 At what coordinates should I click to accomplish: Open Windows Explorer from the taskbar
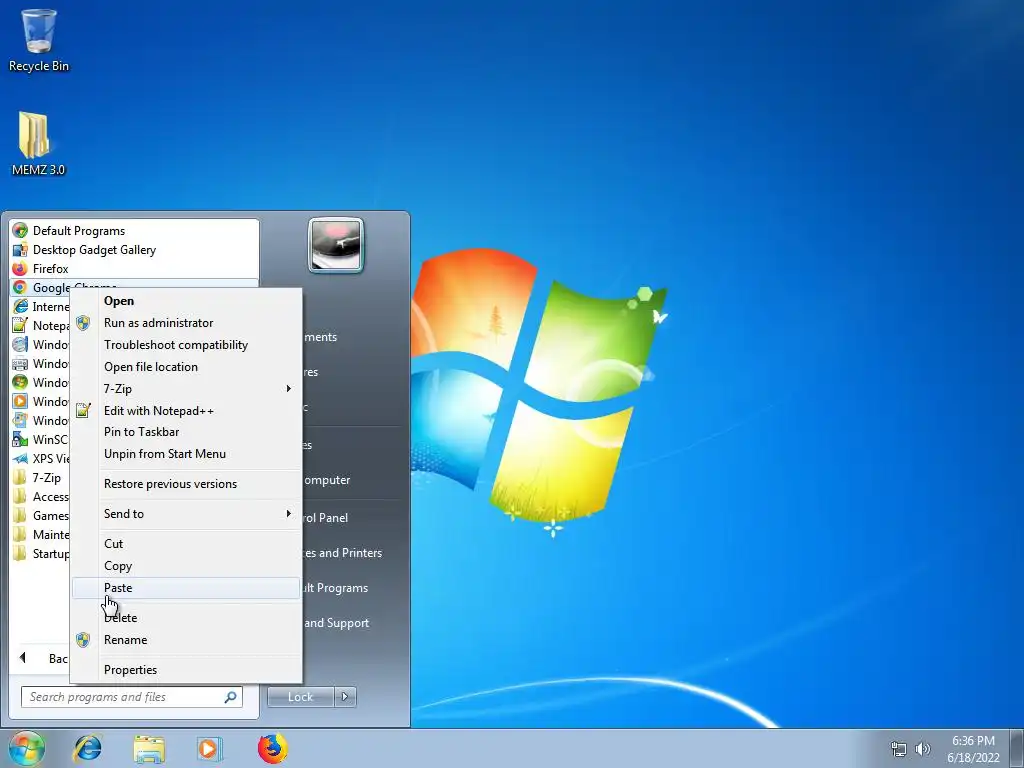pyautogui.click(x=149, y=748)
